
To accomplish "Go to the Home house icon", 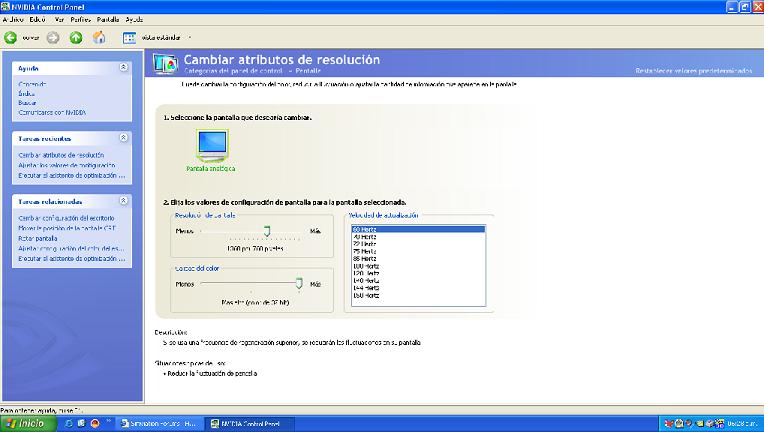I will pos(99,38).
